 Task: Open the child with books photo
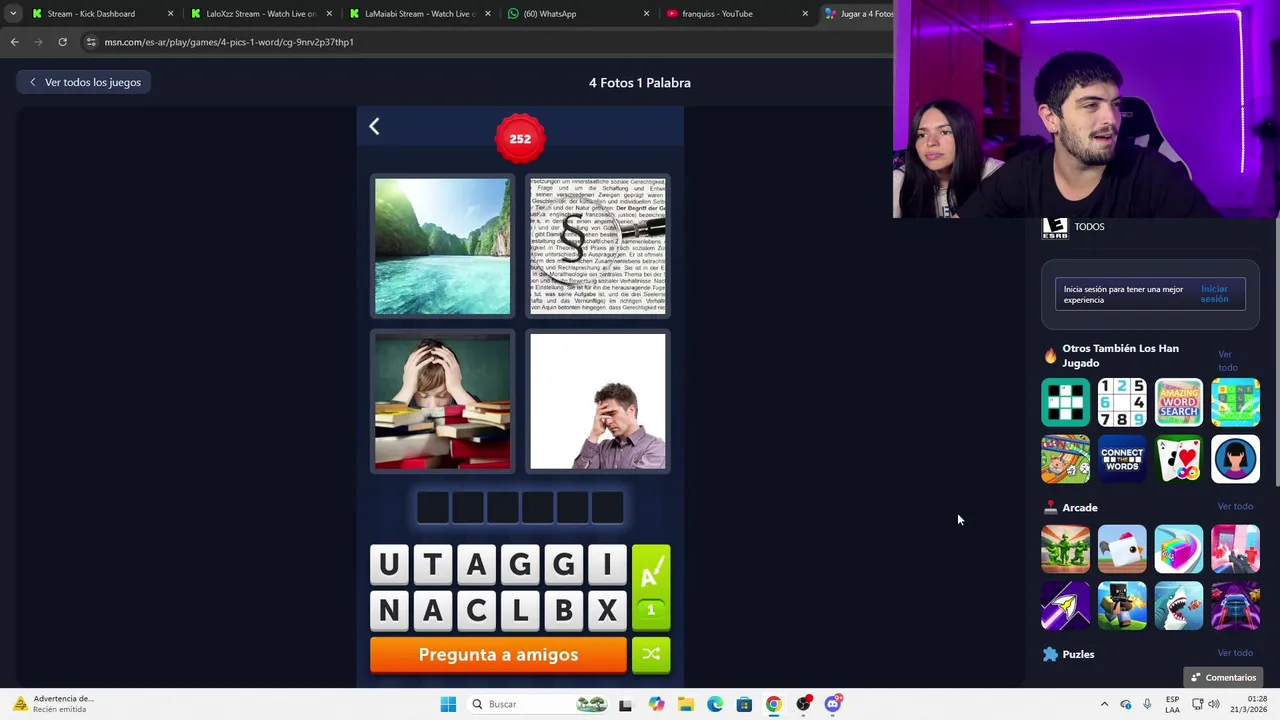pos(442,401)
